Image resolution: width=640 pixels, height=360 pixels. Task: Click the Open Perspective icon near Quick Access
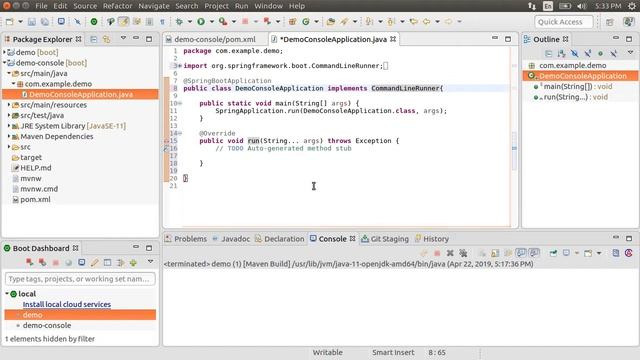click(x=610, y=22)
